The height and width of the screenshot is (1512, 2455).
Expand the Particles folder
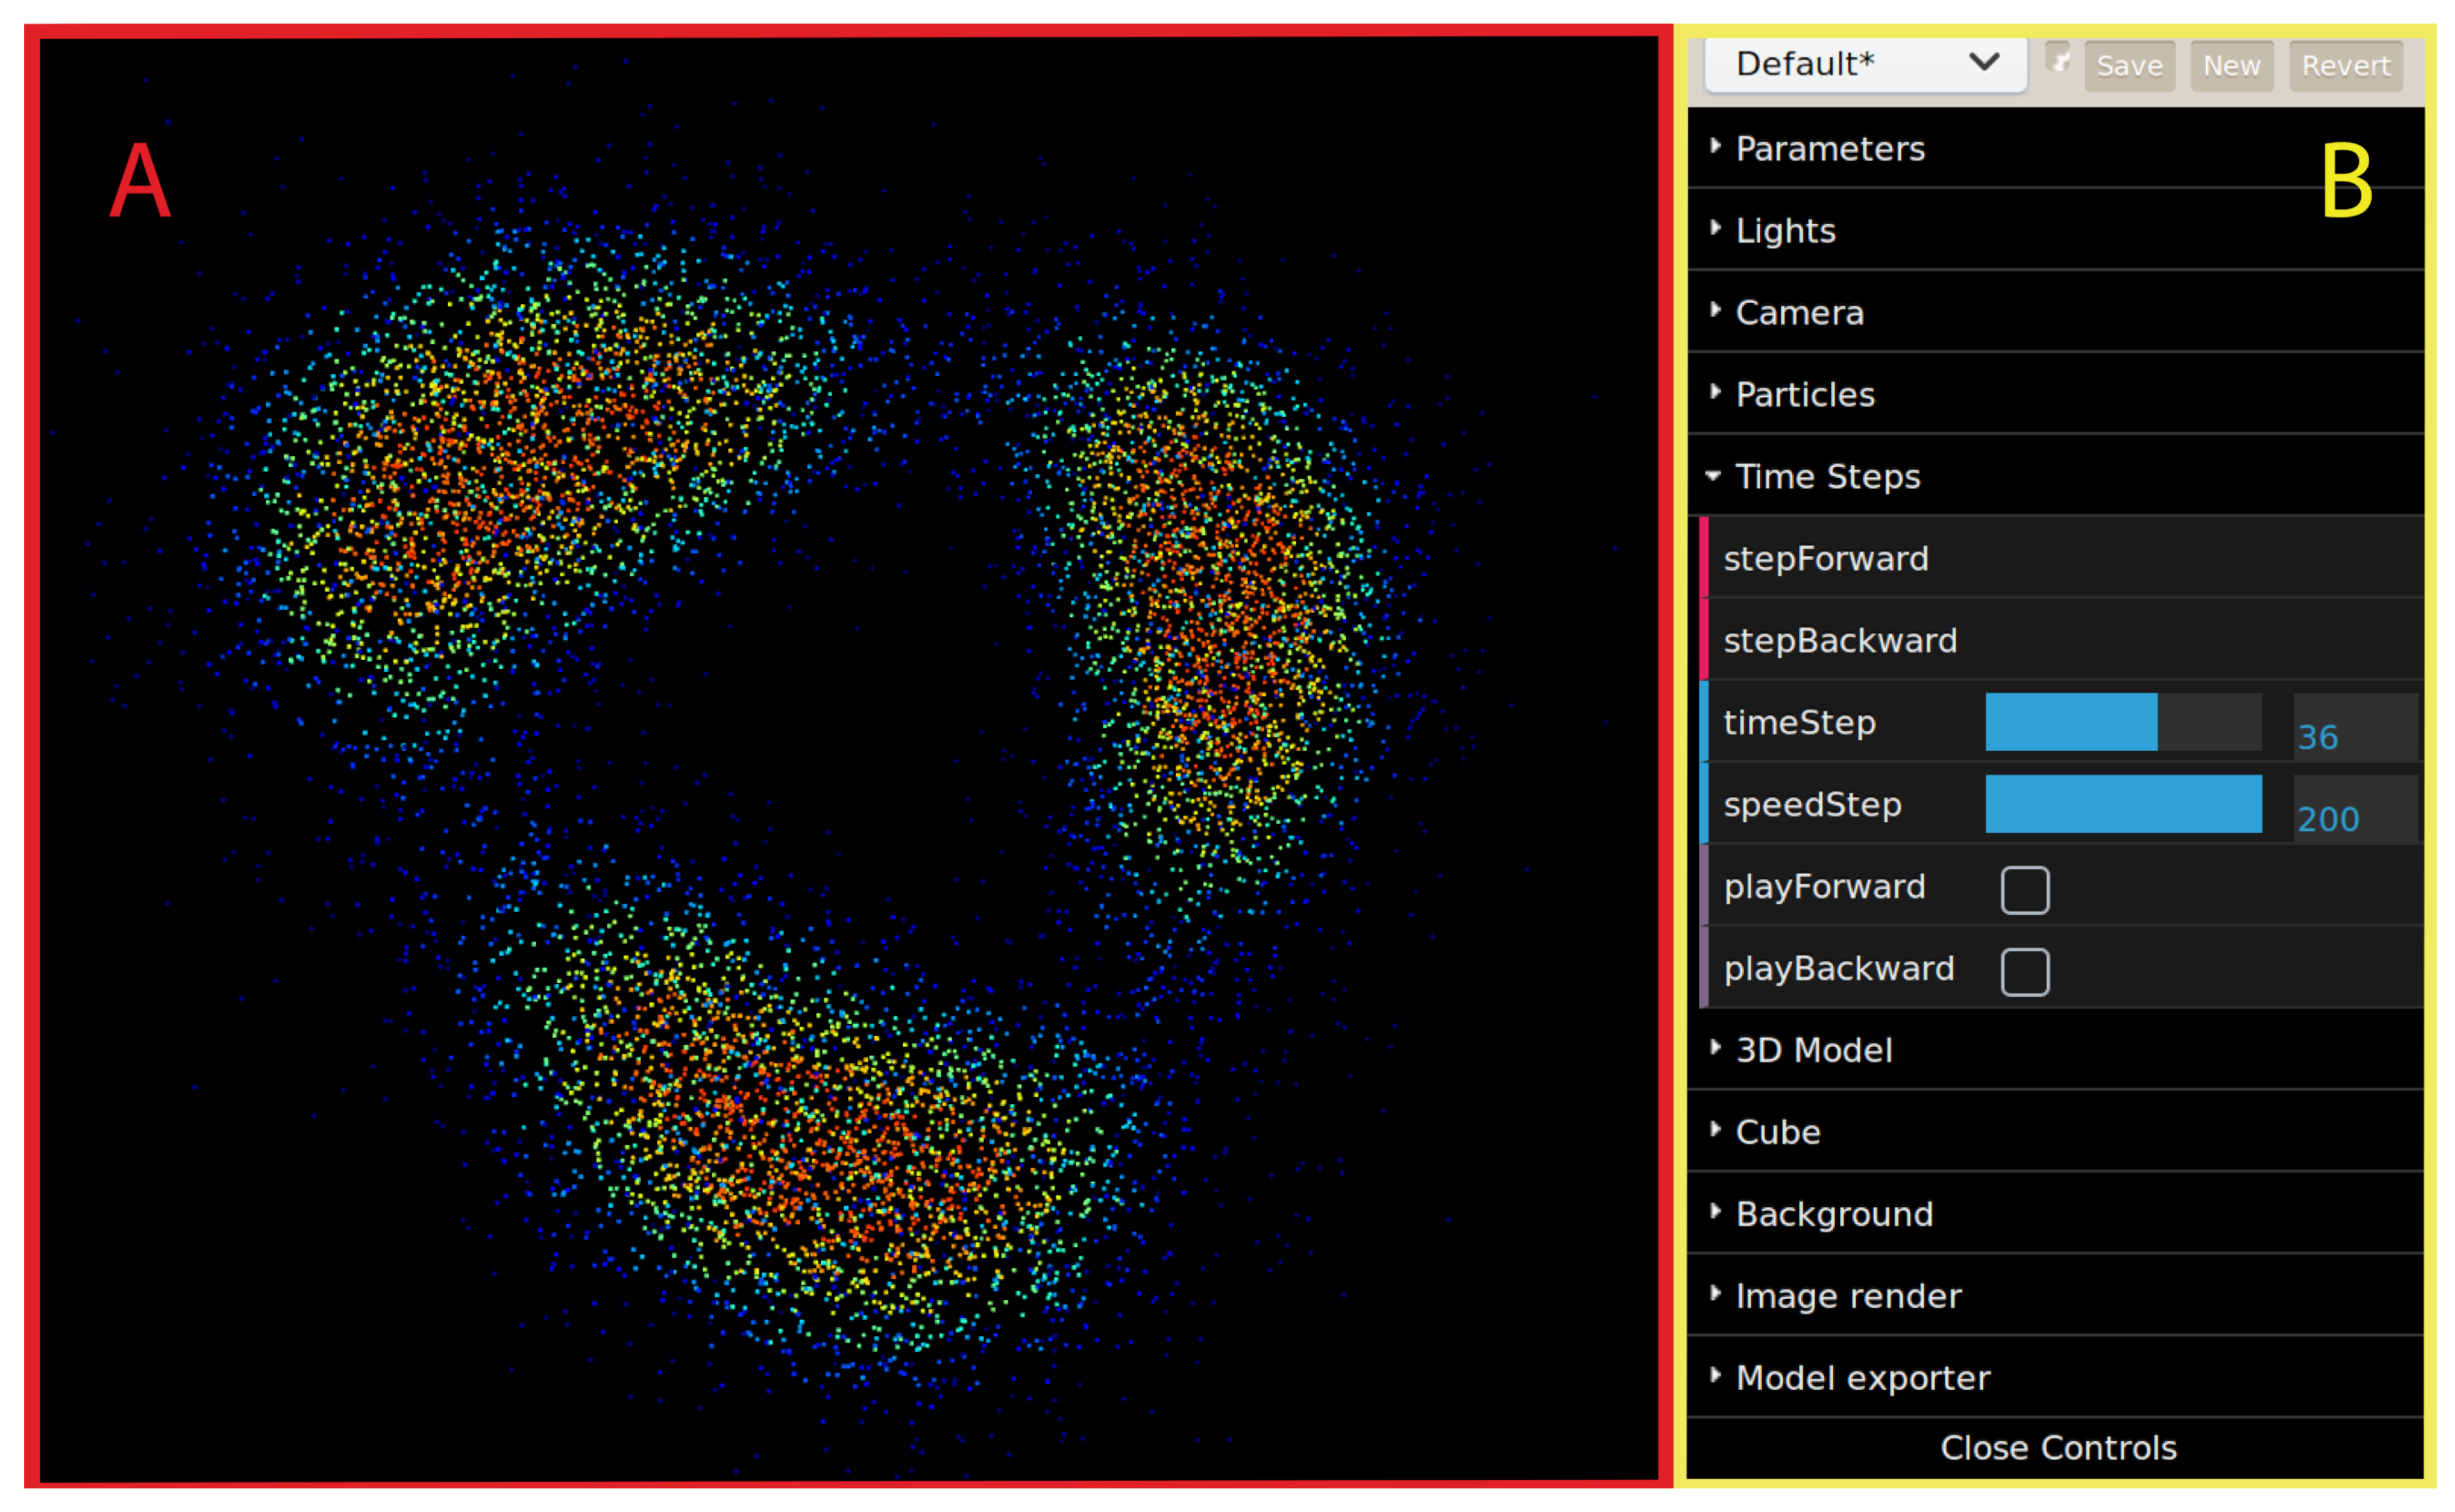[1804, 394]
